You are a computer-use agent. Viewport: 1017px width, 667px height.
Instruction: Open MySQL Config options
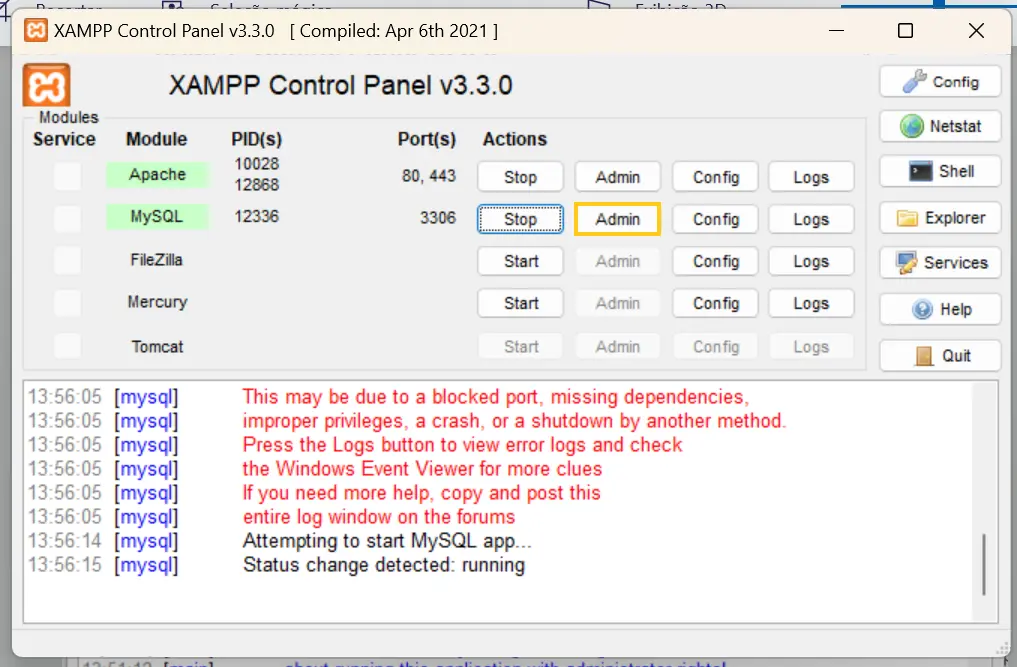coord(715,219)
